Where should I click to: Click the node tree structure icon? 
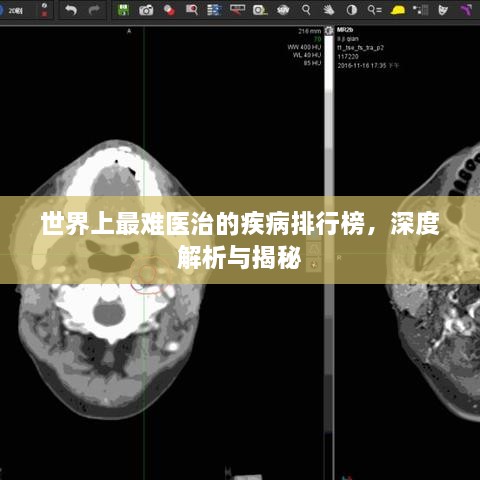click(420, 10)
